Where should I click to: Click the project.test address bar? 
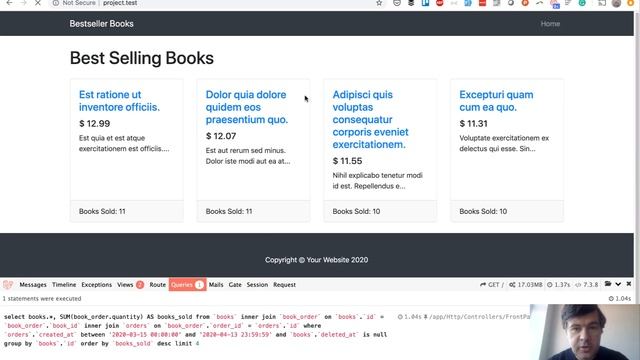(x=120, y=3)
